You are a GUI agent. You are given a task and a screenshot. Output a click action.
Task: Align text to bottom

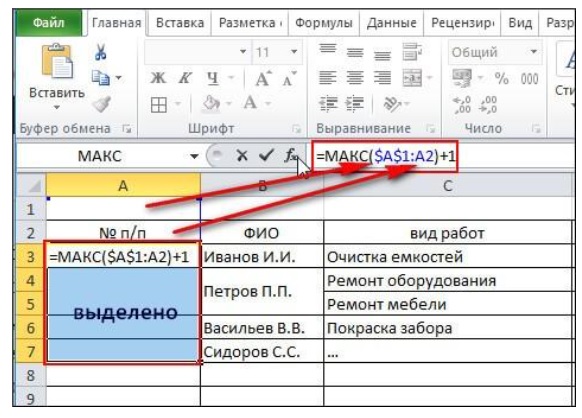click(x=382, y=55)
